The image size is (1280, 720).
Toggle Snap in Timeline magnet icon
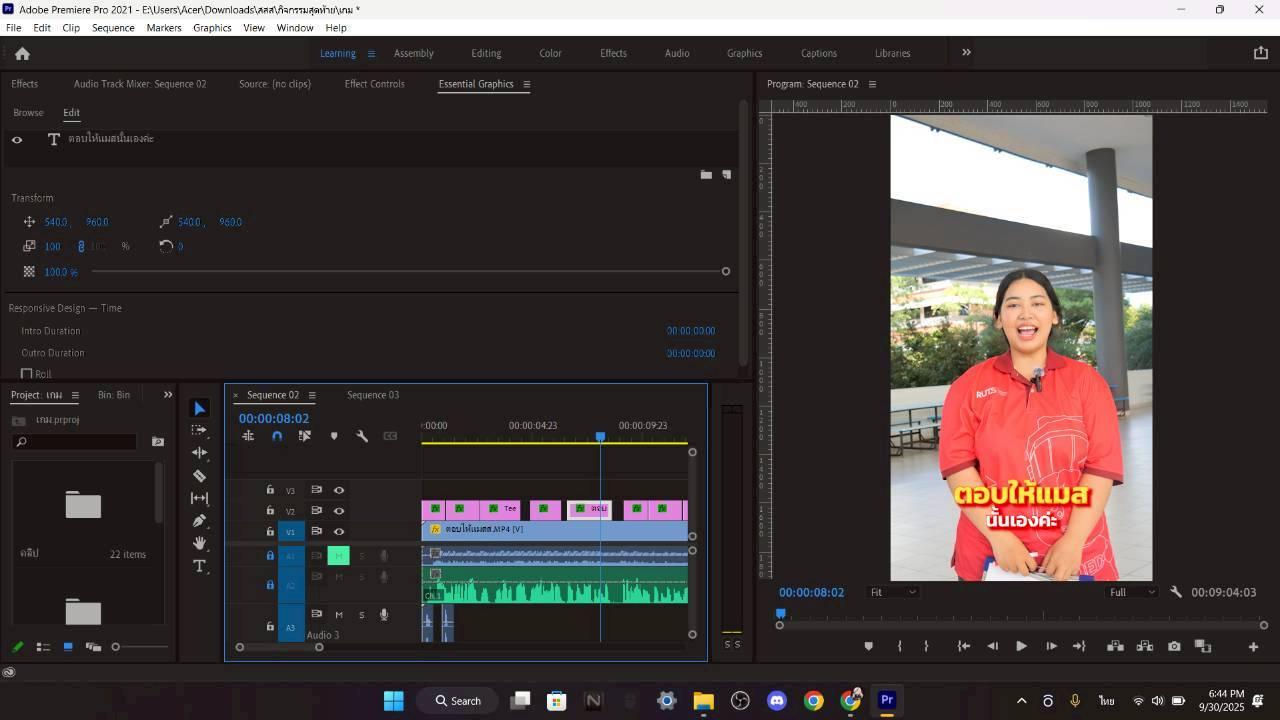pos(277,436)
